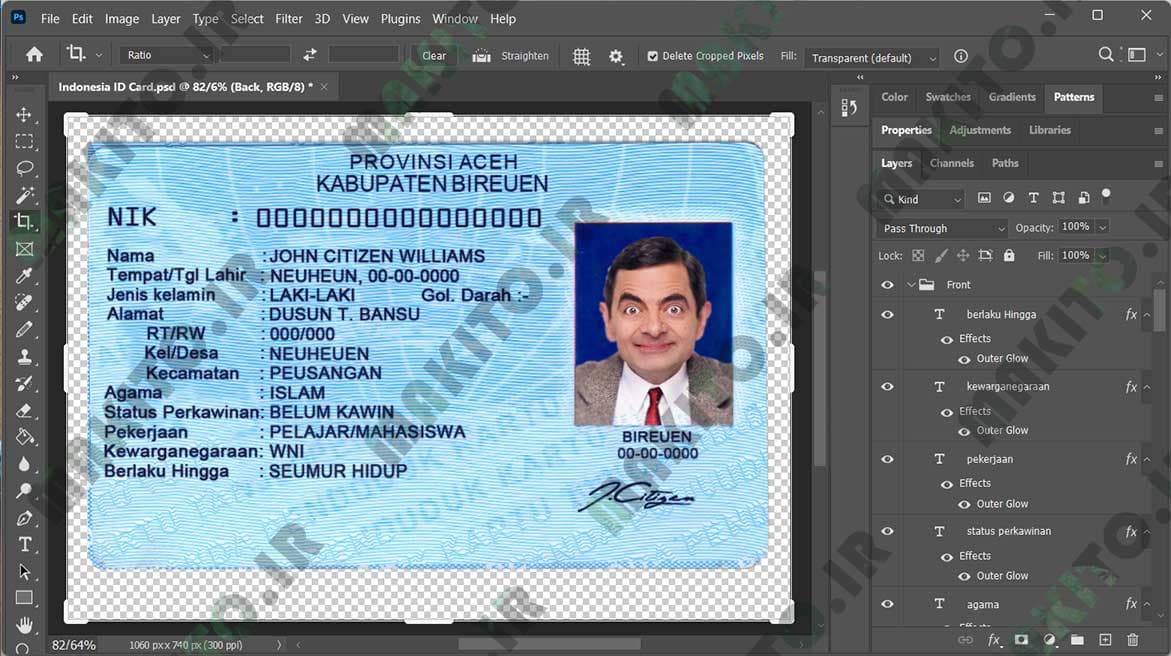Select the Eraser tool
This screenshot has width=1171, height=656.
[x=24, y=410]
